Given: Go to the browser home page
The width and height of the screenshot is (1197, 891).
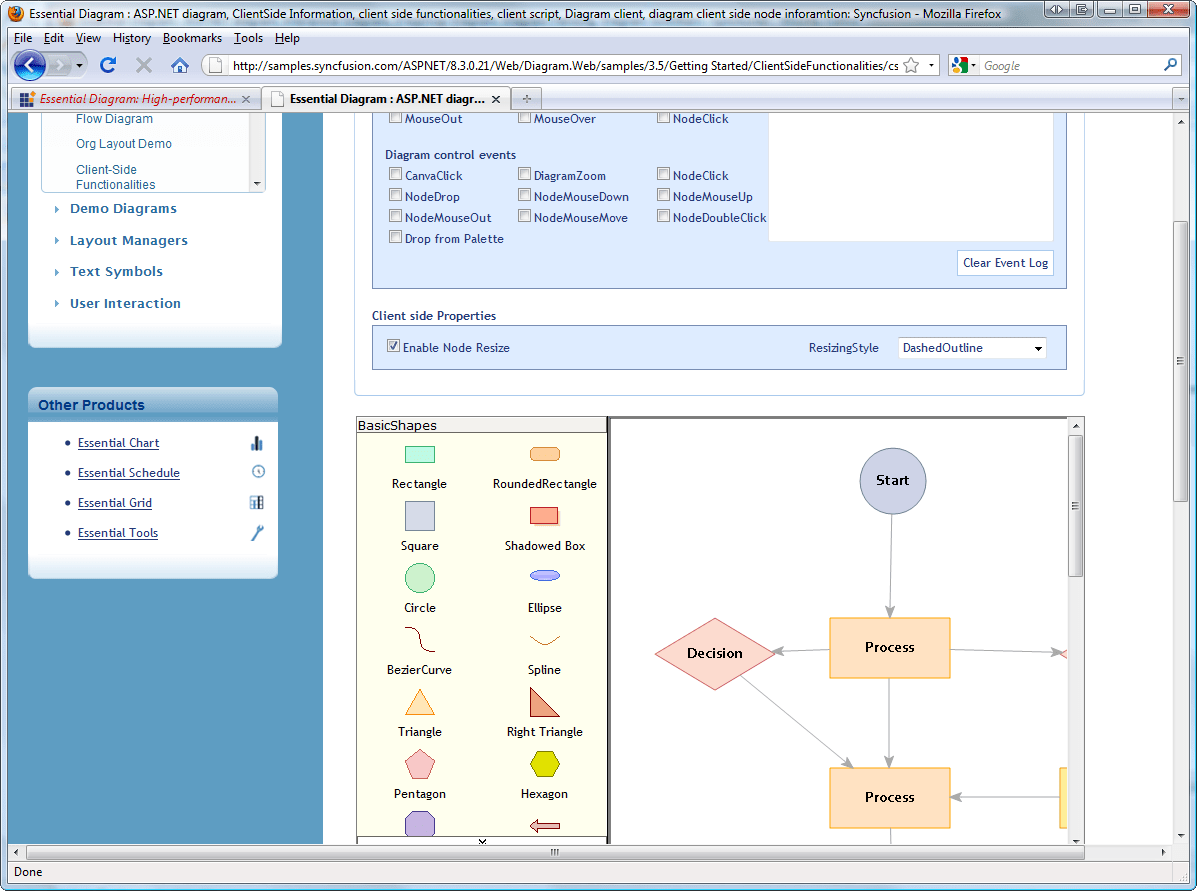Looking at the screenshot, I should pyautogui.click(x=179, y=66).
